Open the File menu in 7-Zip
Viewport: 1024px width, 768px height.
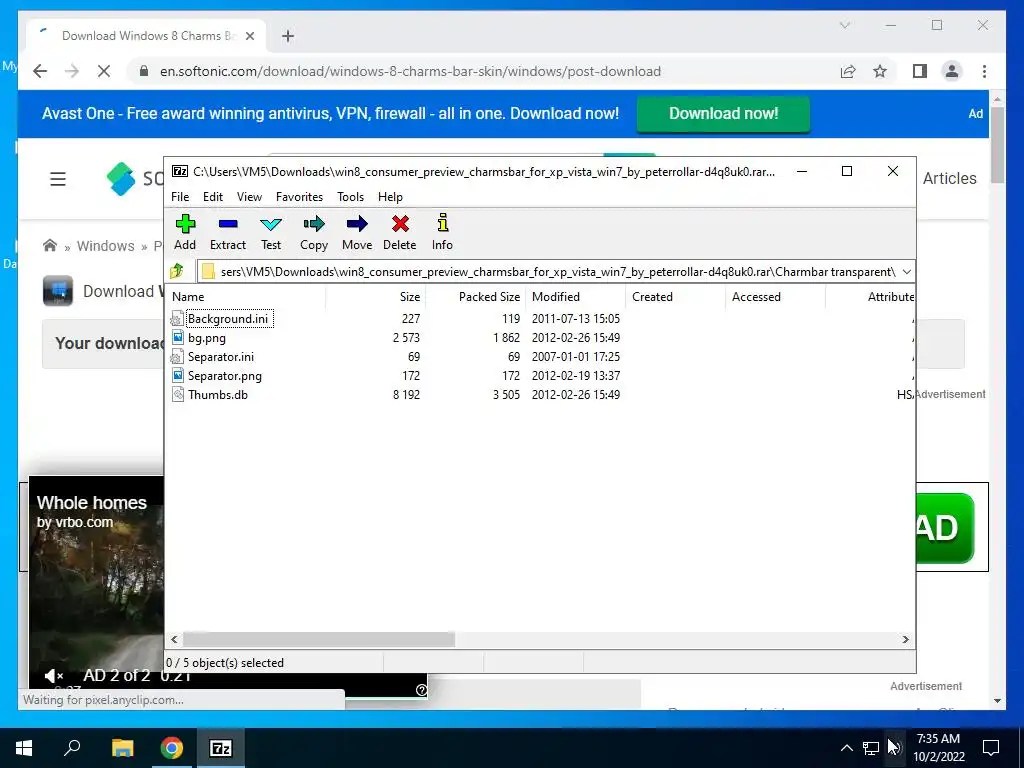(180, 197)
